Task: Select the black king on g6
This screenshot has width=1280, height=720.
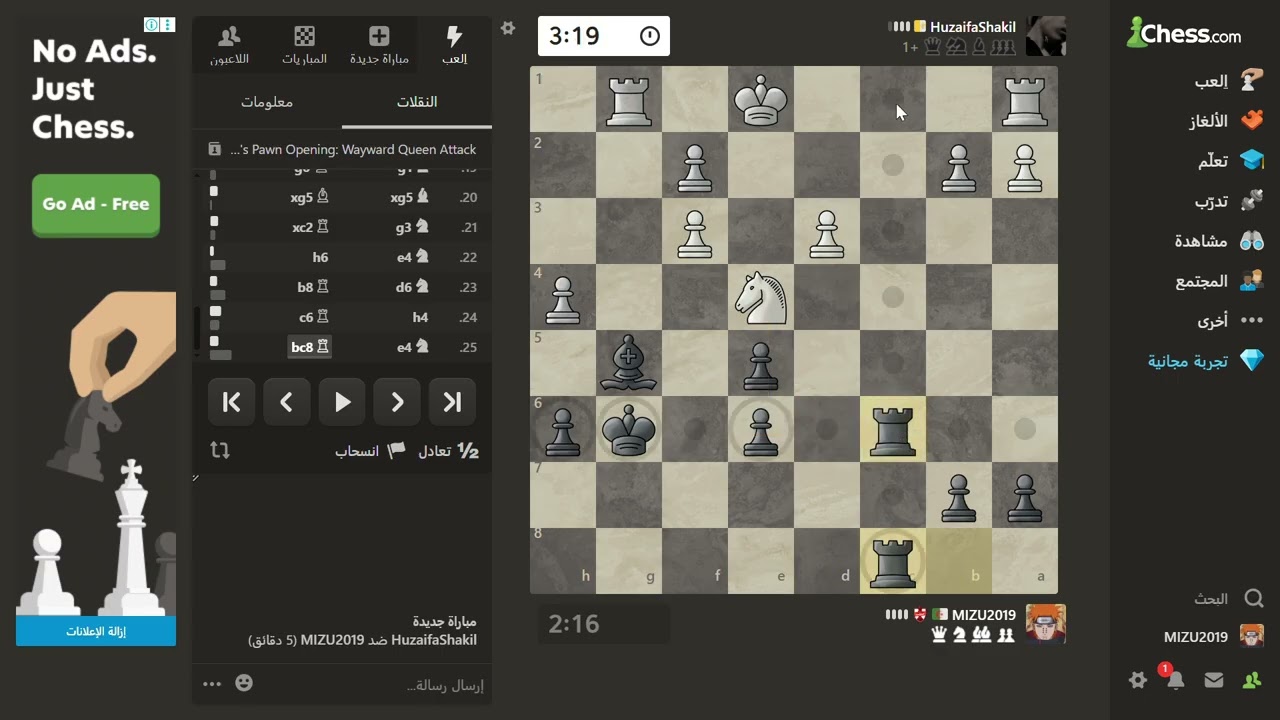Action: click(x=629, y=429)
